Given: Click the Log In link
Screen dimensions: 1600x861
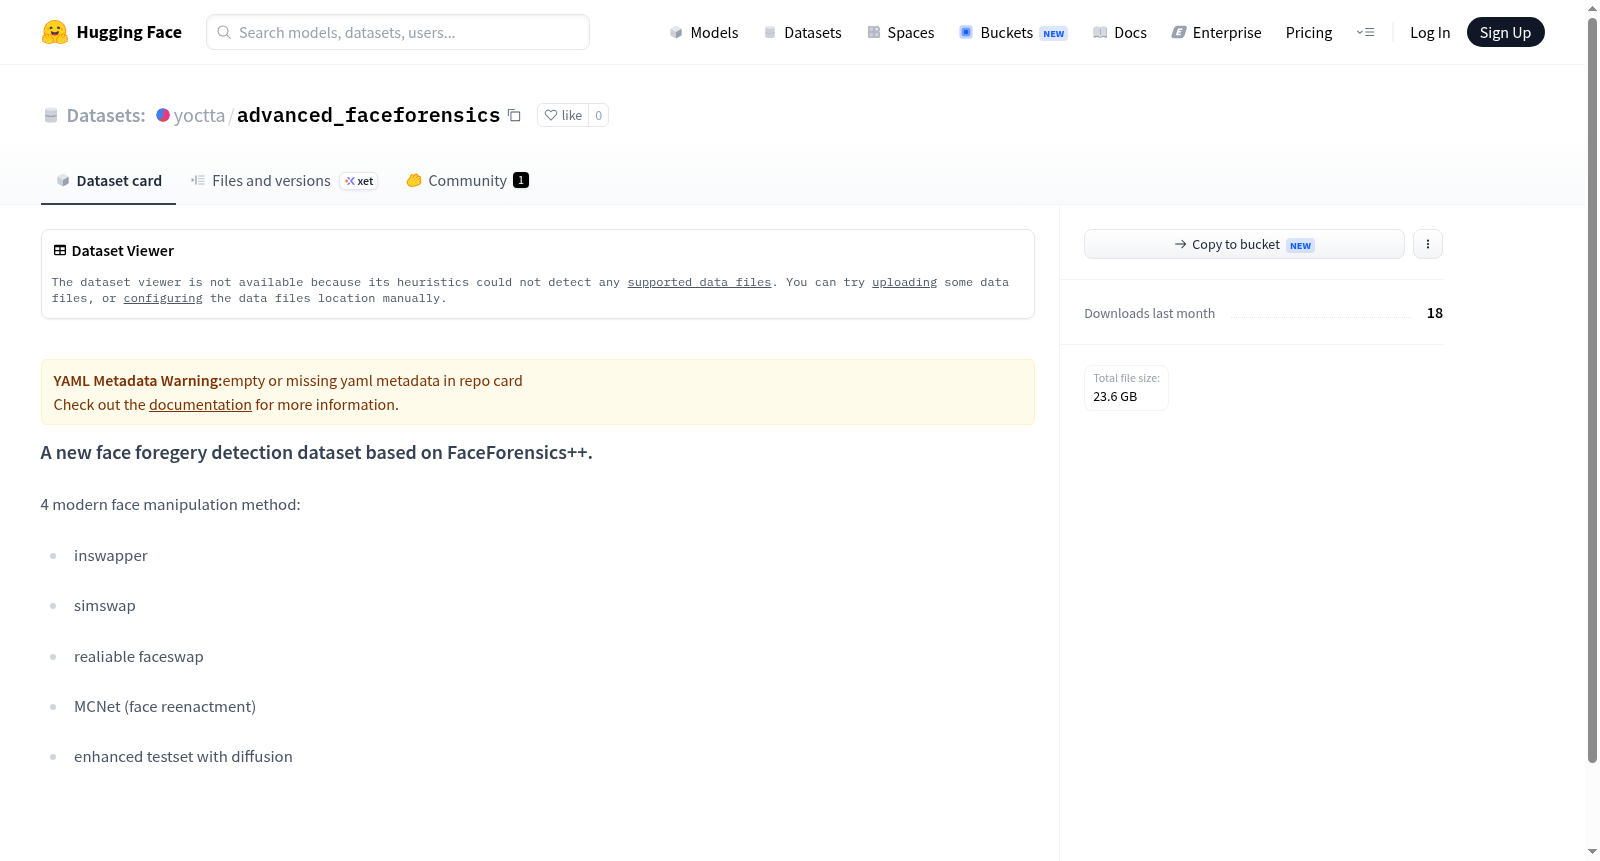Looking at the screenshot, I should coord(1430,32).
